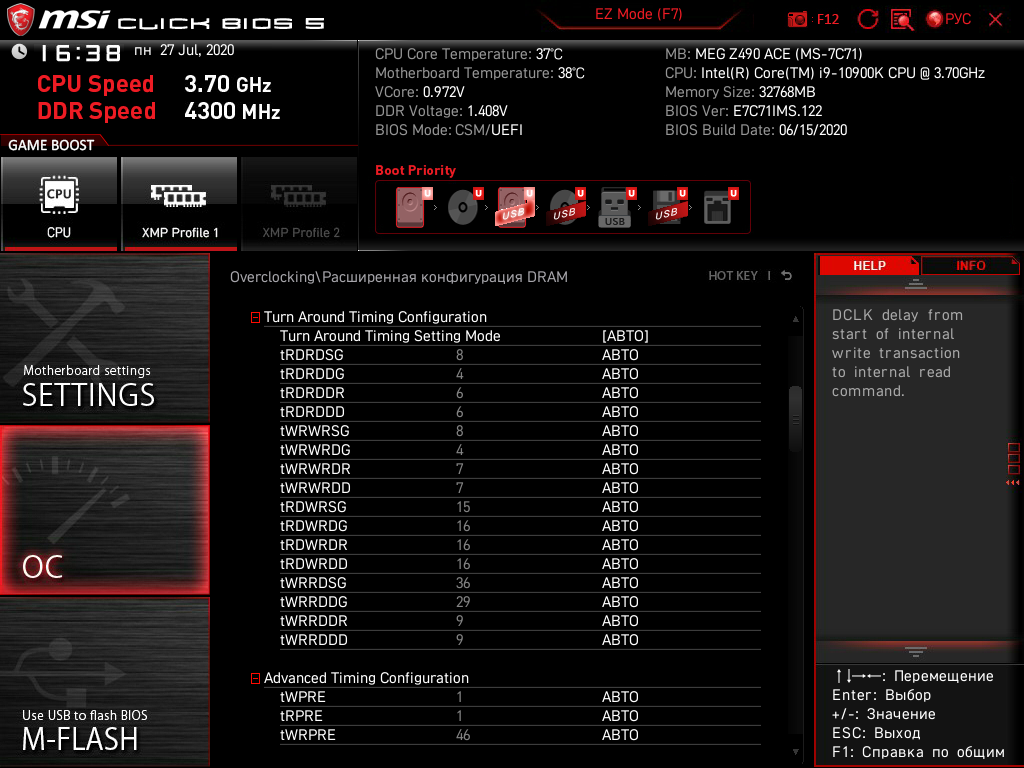Edit the tWRPRE АВТО value field

coord(620,735)
